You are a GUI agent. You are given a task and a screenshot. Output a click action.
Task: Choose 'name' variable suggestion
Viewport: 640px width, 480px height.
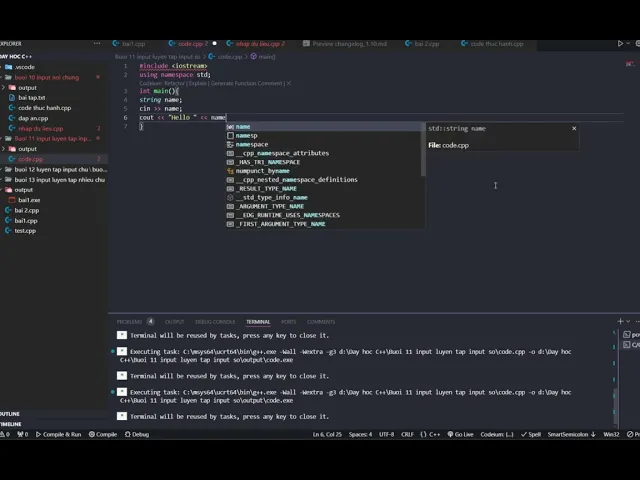(x=324, y=127)
